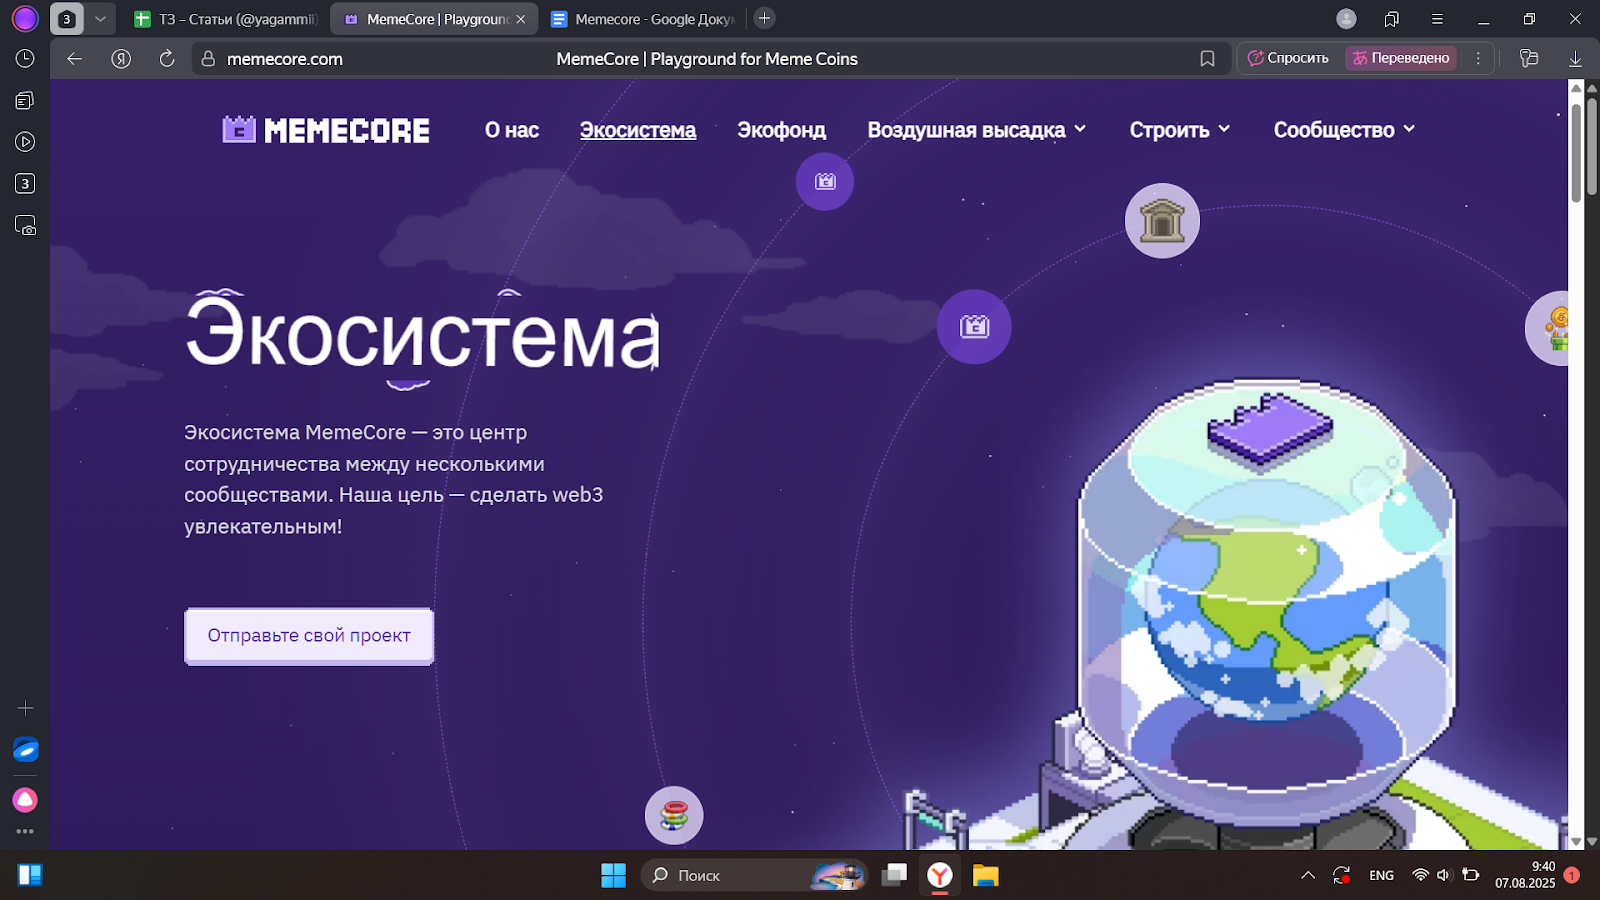Click the MEMECORE logo
Image resolution: width=1600 pixels, height=900 pixels.
click(326, 130)
